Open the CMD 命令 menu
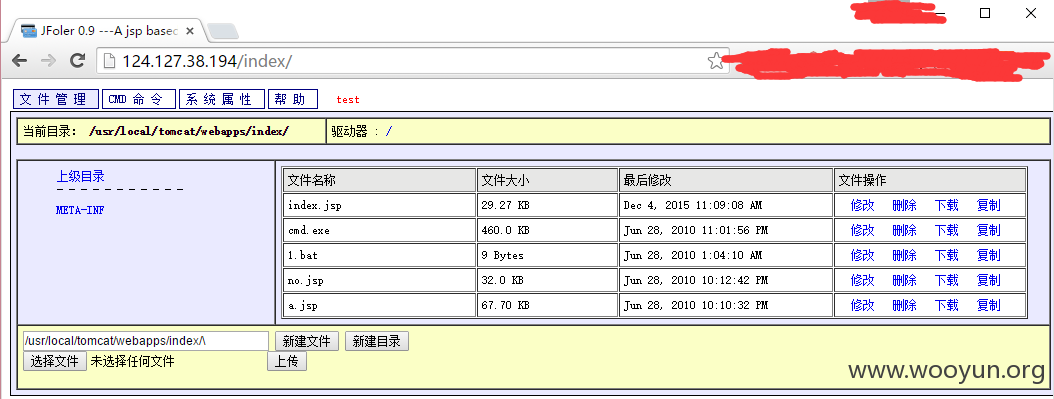This screenshot has width=1054, height=399. coord(138,99)
